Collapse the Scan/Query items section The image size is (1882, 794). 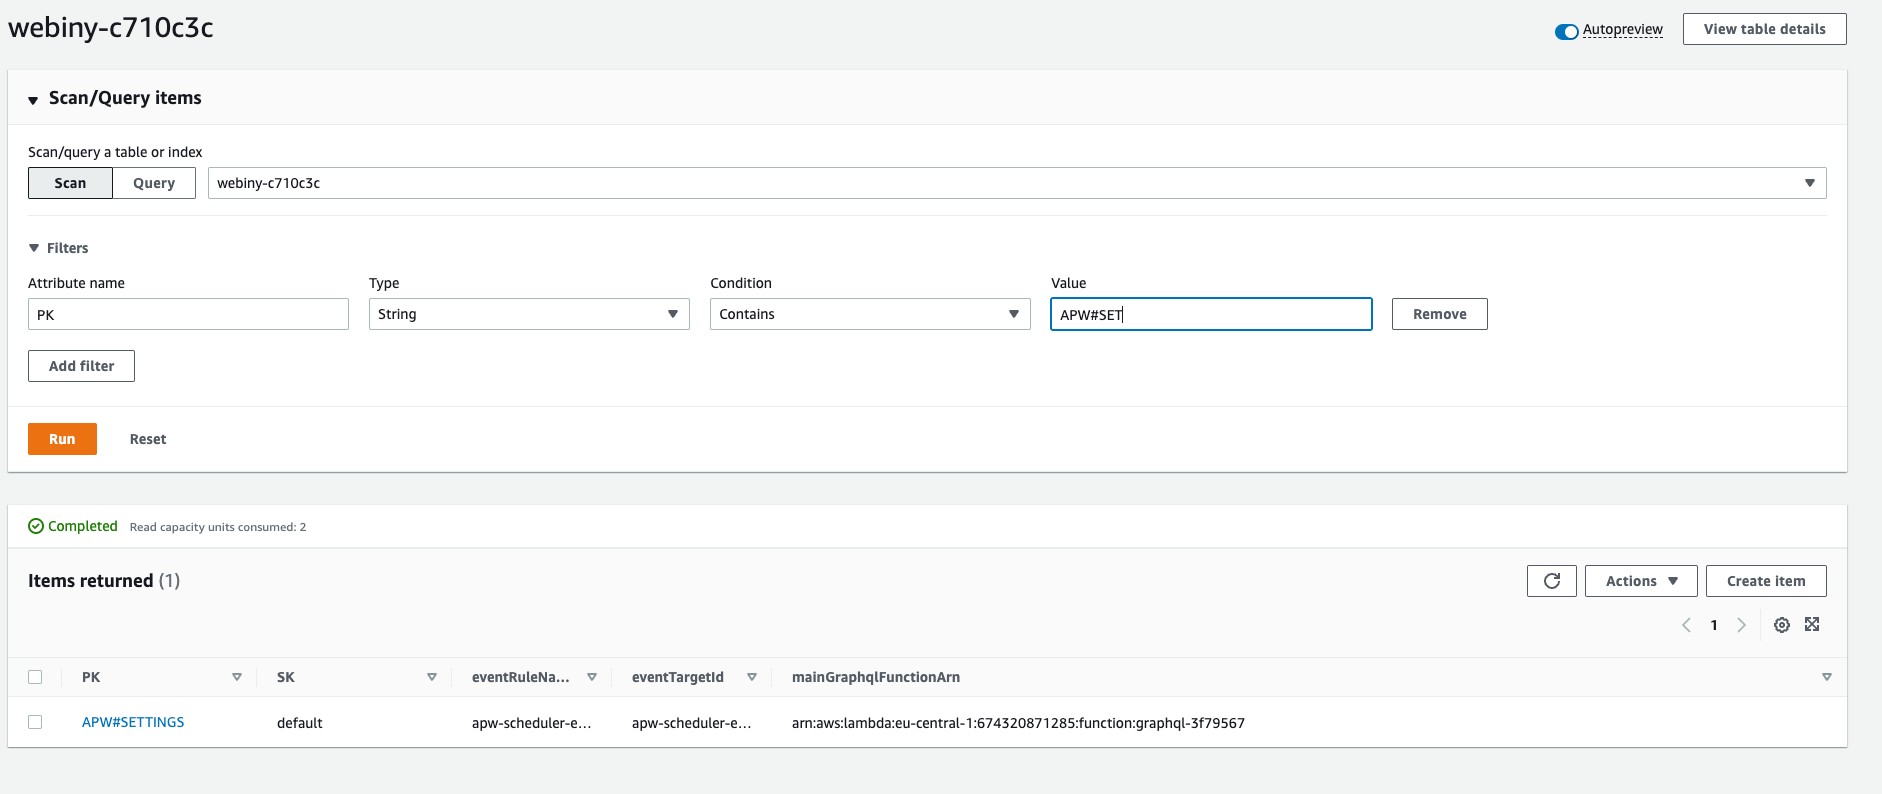click(33, 99)
